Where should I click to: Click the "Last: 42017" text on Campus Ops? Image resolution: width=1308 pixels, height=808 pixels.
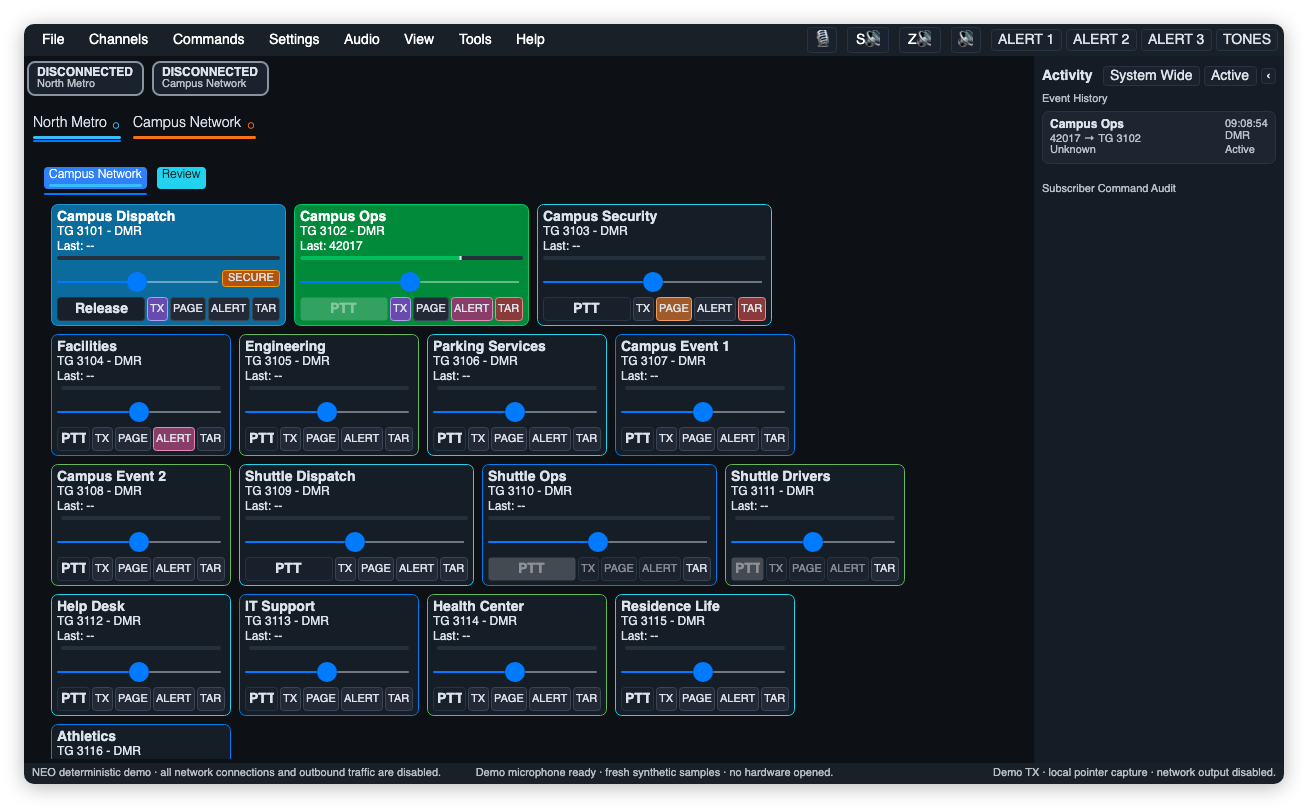[331, 246]
